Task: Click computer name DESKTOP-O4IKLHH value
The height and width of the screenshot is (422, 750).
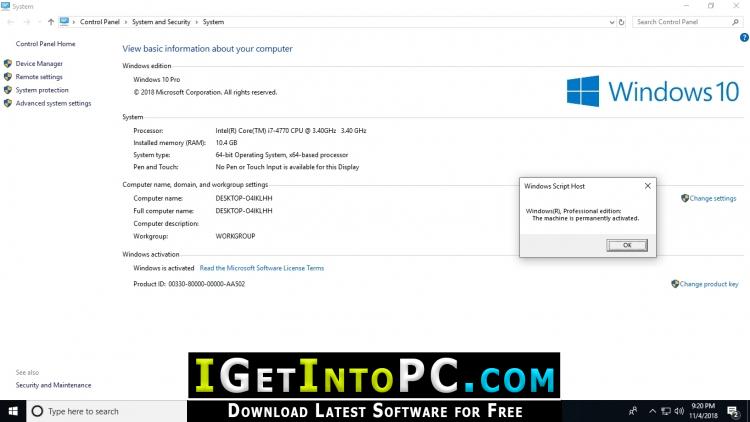Action: (x=244, y=198)
